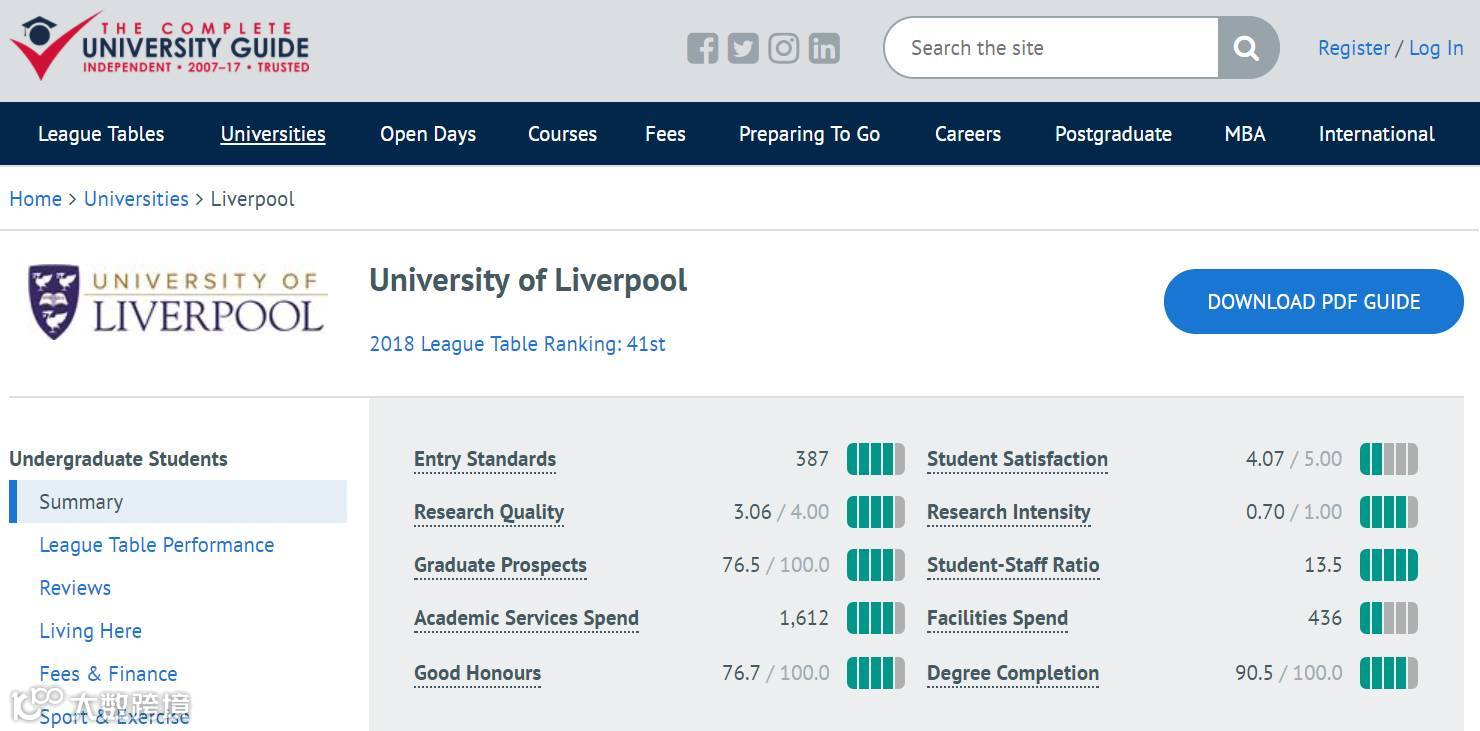
Task: Click the Facilities Spend value 436
Action: tap(1325, 618)
